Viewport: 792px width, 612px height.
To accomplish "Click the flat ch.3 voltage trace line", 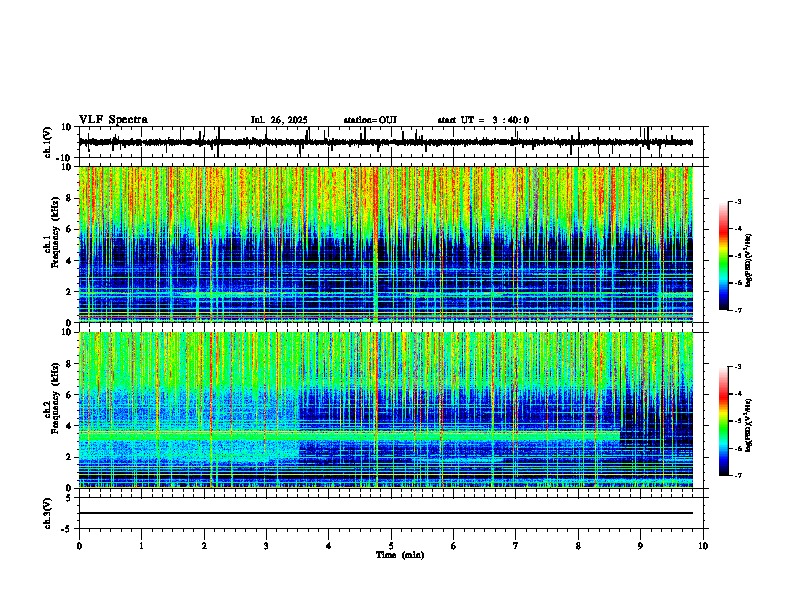I will (x=386, y=513).
